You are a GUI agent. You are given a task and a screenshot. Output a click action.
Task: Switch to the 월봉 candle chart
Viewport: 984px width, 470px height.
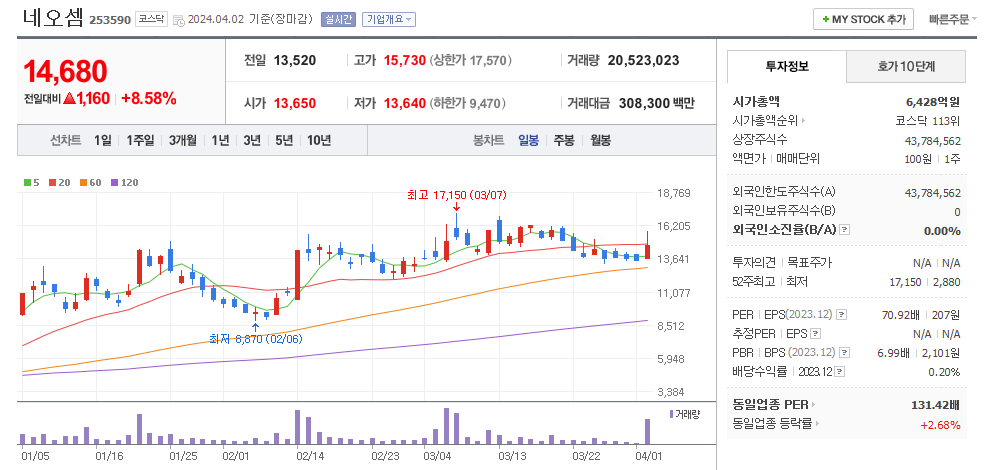(x=600, y=141)
